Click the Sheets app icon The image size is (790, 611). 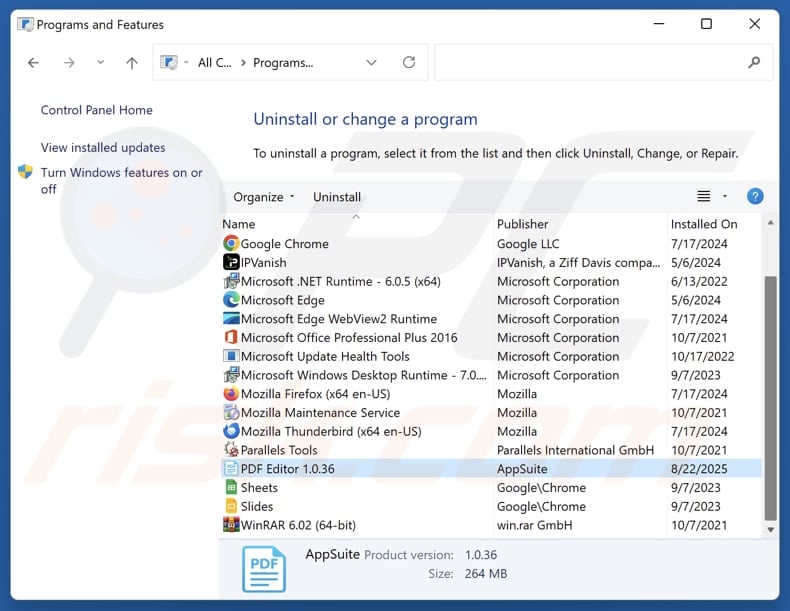pyautogui.click(x=231, y=488)
